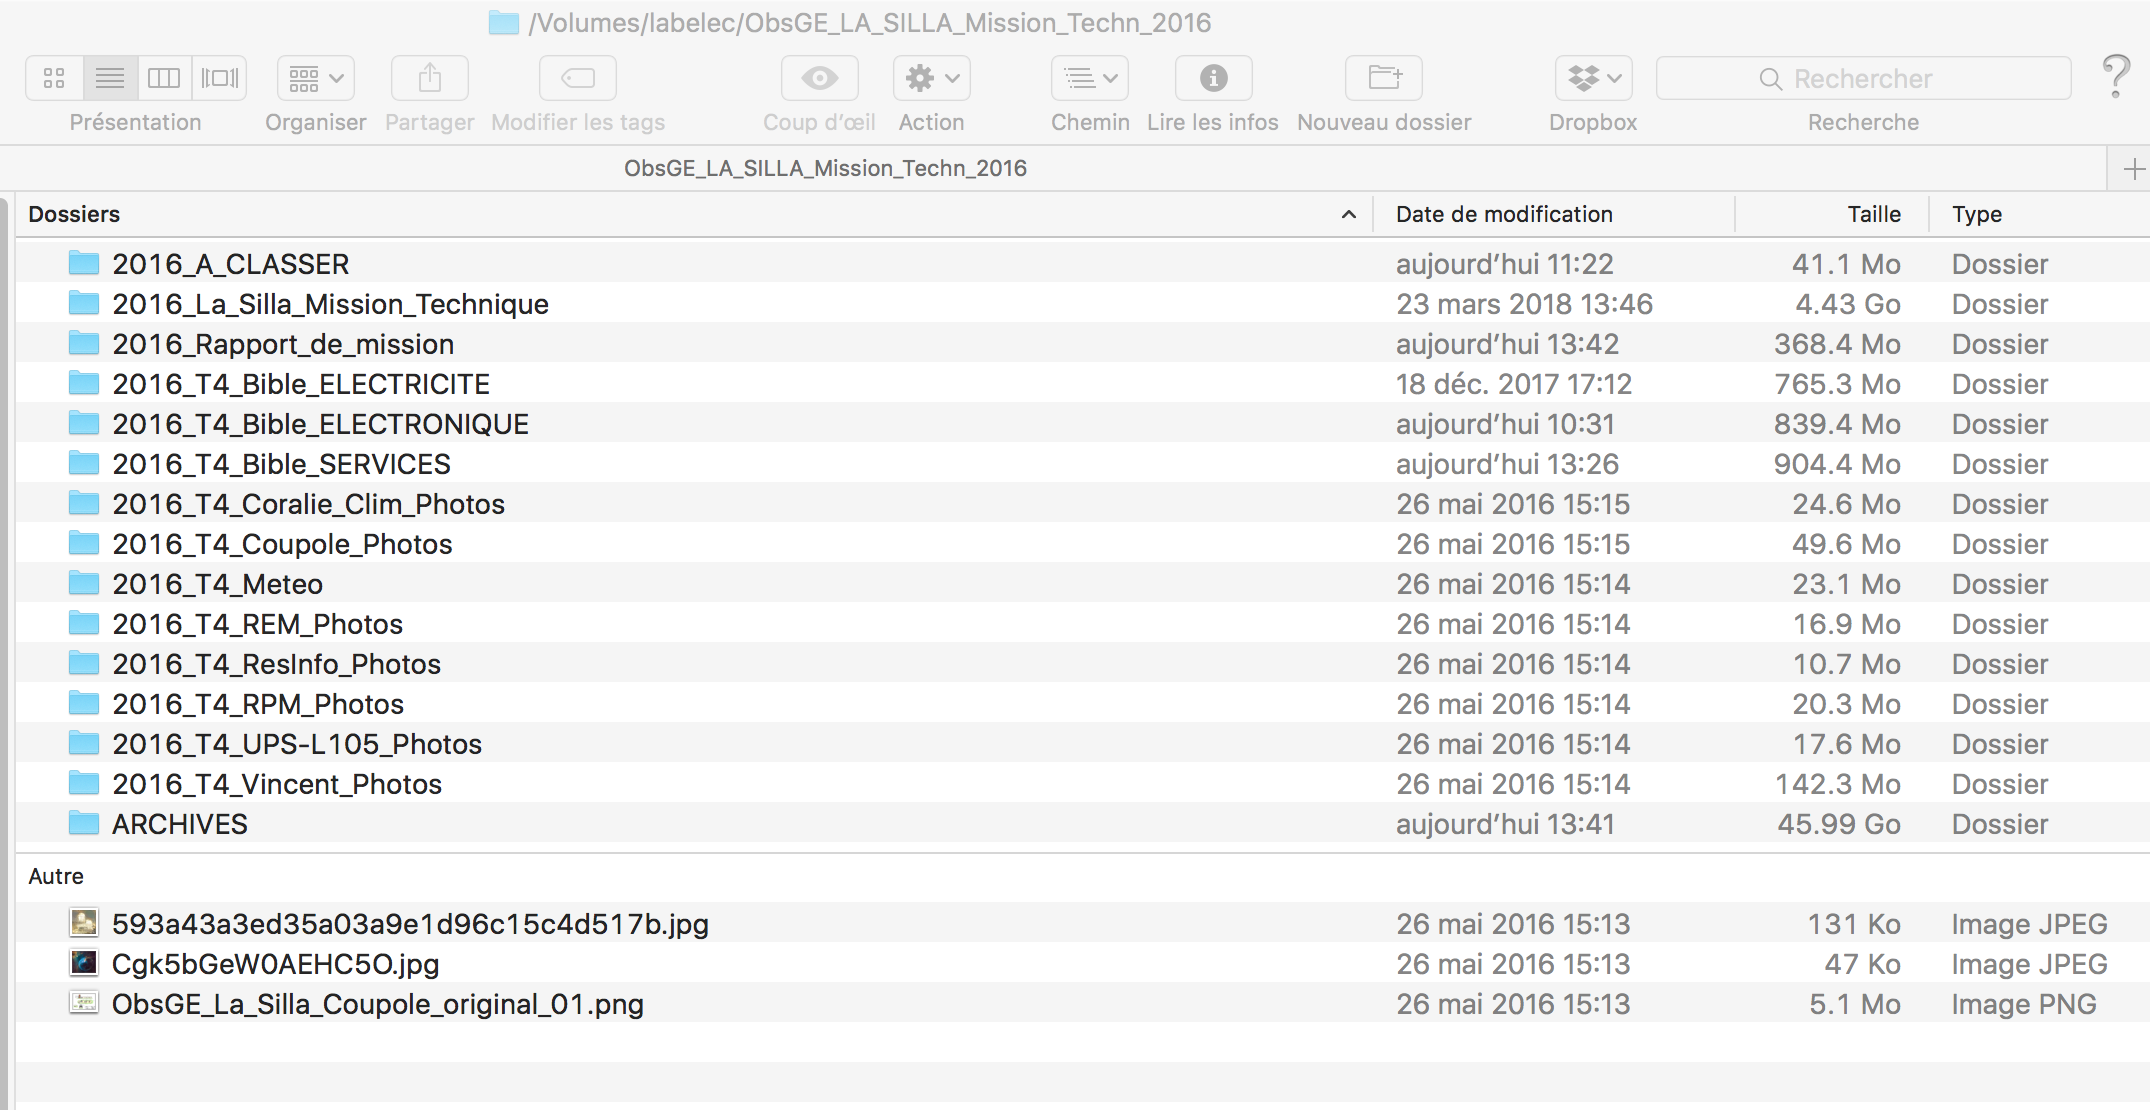Select the Cgk5bGeW0AEHC5O.jpg thumbnail

pos(84,963)
